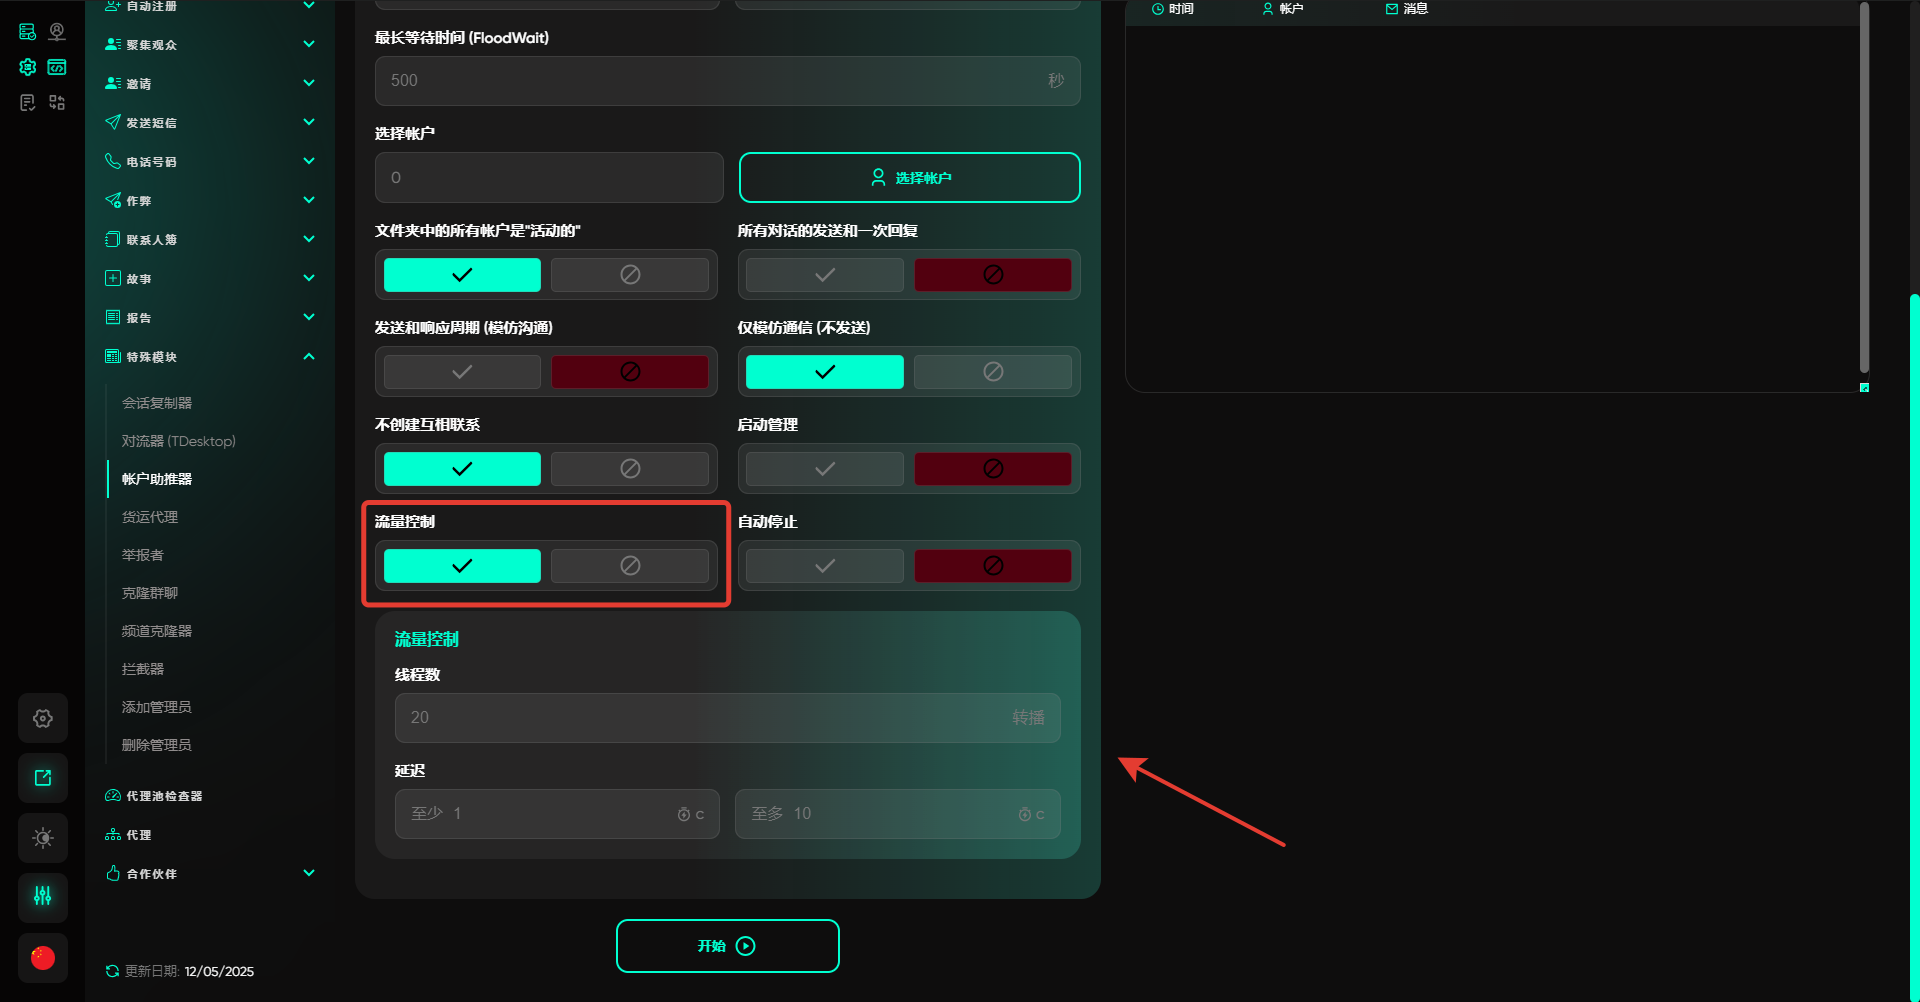Click the server checkmark icon at top-left
This screenshot has width=1920, height=1002.
point(28,32)
